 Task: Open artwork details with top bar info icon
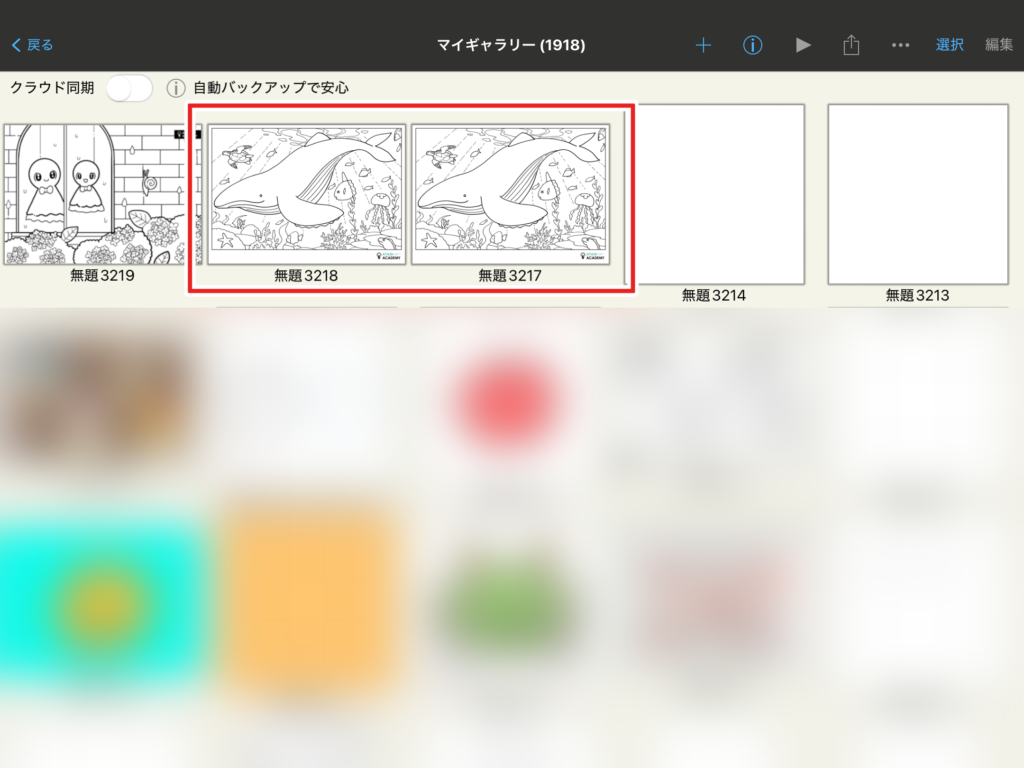[x=753, y=45]
